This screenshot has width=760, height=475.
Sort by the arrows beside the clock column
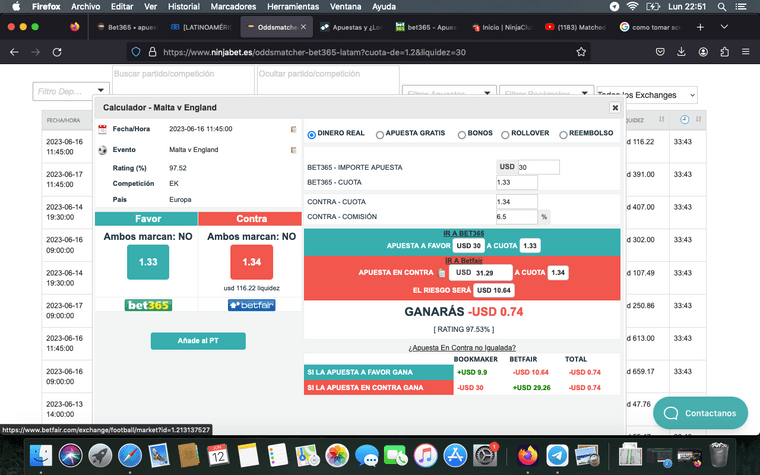(698, 119)
